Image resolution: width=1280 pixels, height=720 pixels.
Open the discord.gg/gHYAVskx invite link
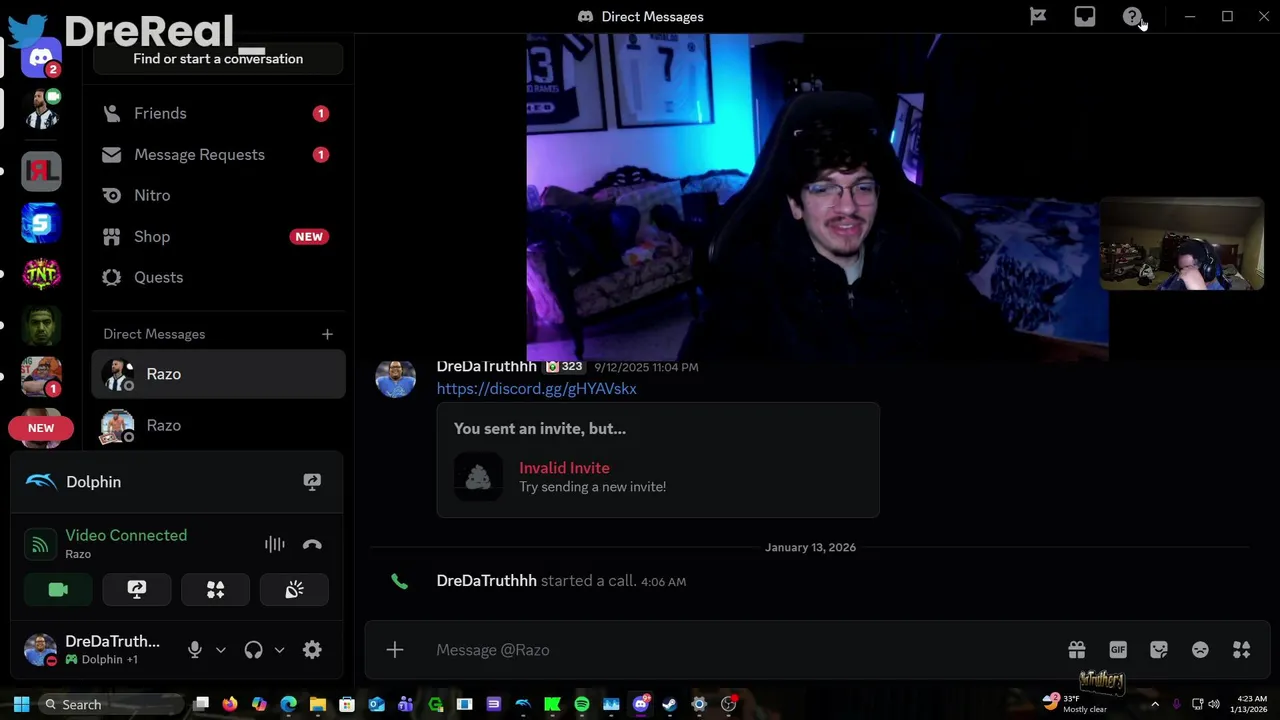[536, 389]
